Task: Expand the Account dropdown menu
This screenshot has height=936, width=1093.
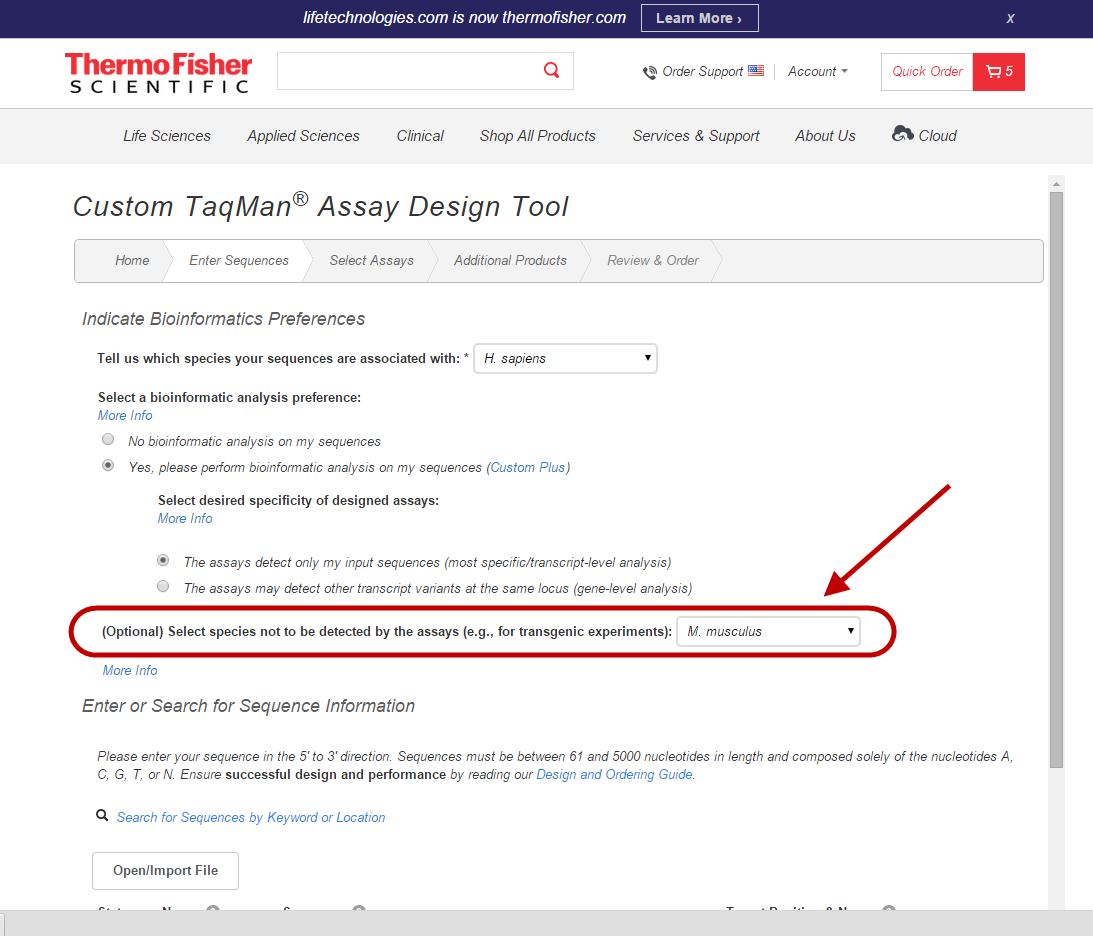Action: (817, 72)
